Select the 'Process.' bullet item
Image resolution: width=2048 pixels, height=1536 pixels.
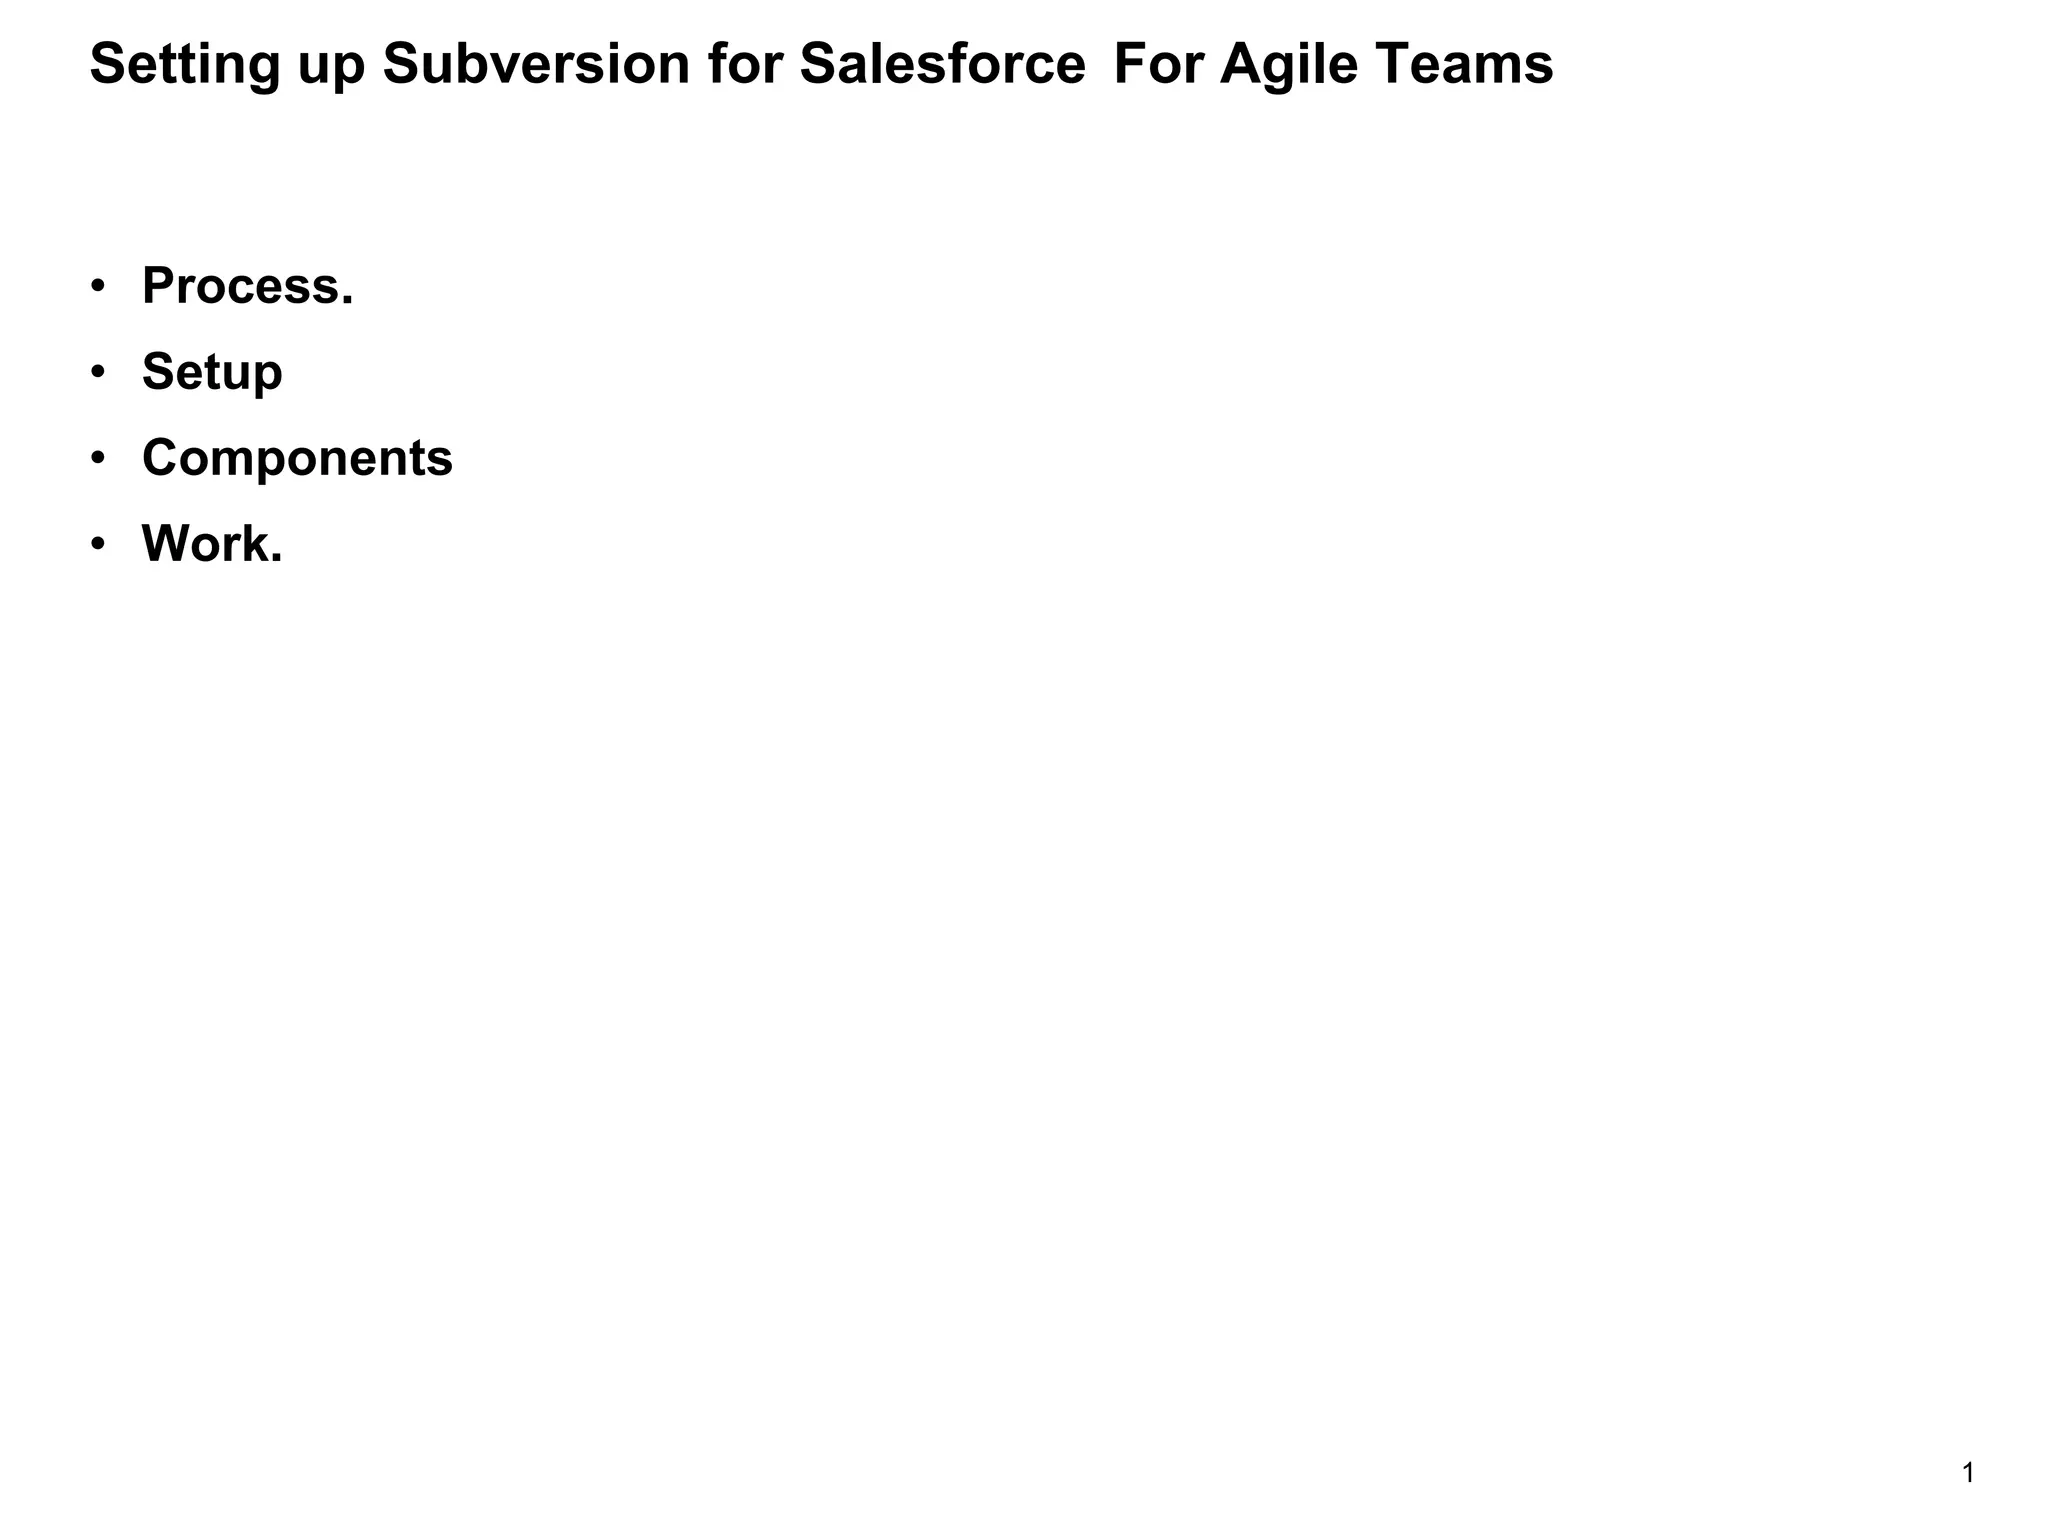pos(247,286)
